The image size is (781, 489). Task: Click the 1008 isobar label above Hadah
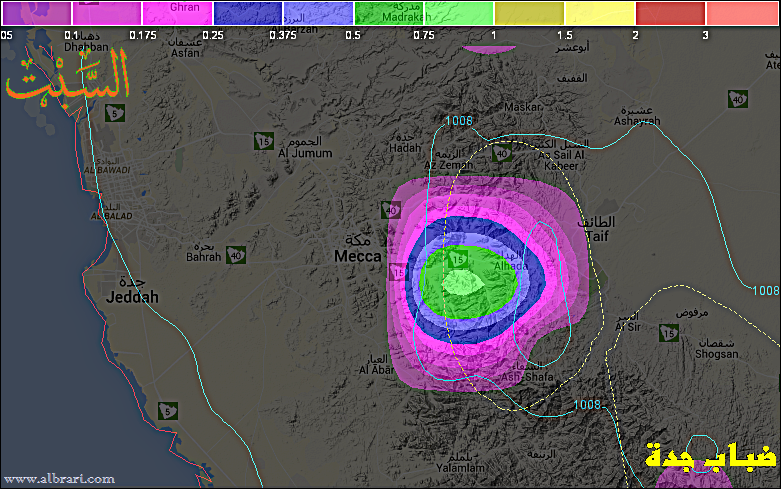[459, 121]
